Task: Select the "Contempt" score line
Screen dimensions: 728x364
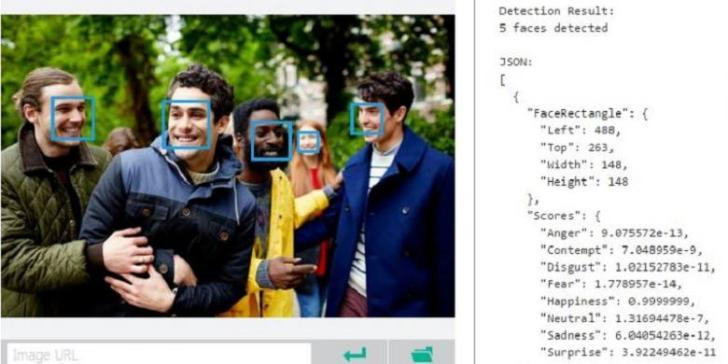Action: click(621, 250)
